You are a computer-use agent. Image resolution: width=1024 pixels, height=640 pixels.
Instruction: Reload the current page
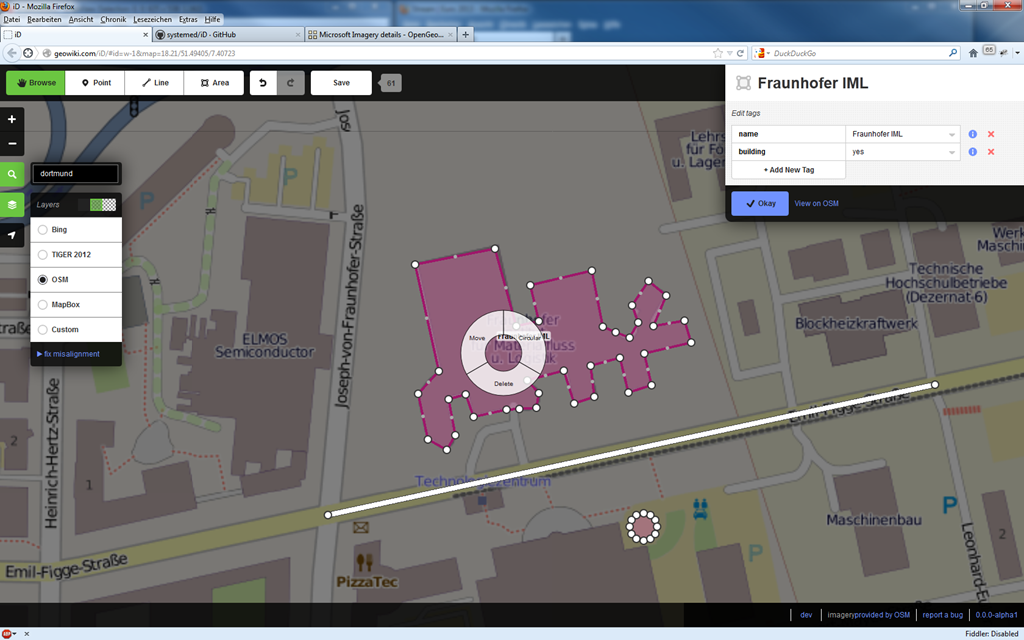tap(740, 54)
